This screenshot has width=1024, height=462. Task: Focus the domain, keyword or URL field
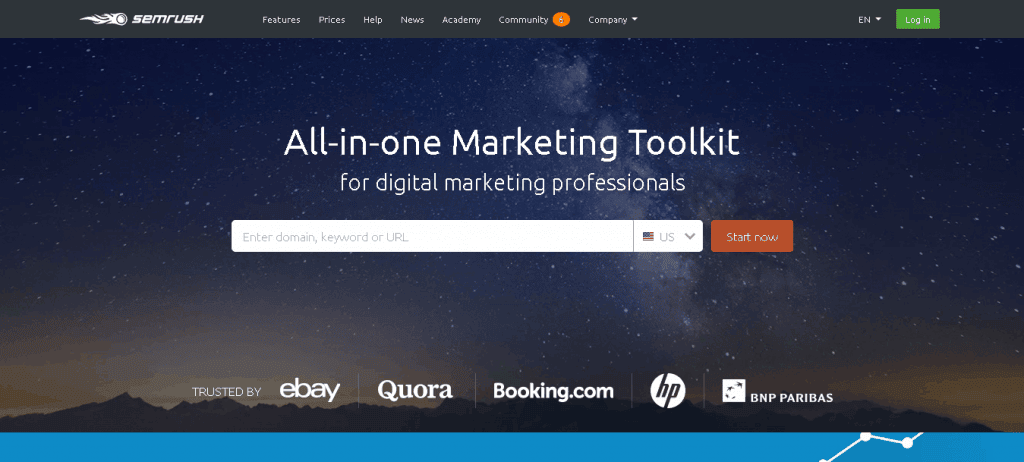(432, 236)
